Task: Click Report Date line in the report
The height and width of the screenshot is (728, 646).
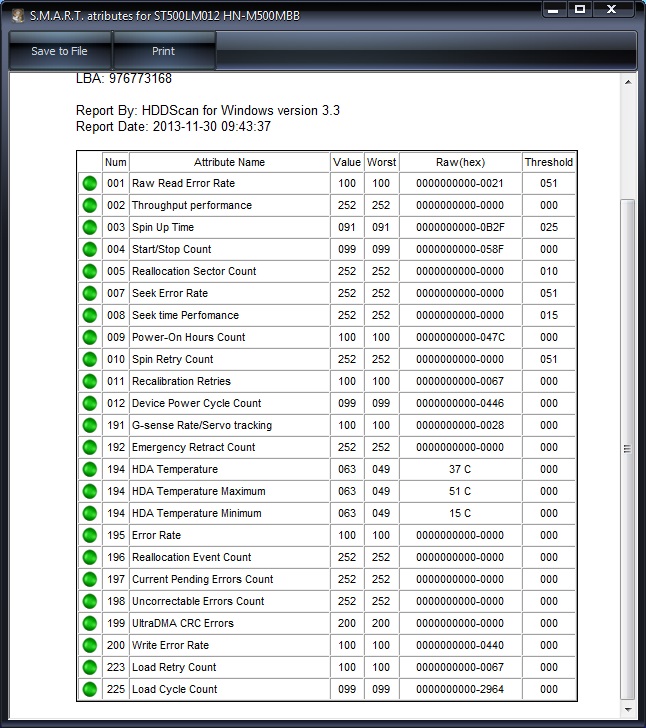Action: (x=173, y=127)
